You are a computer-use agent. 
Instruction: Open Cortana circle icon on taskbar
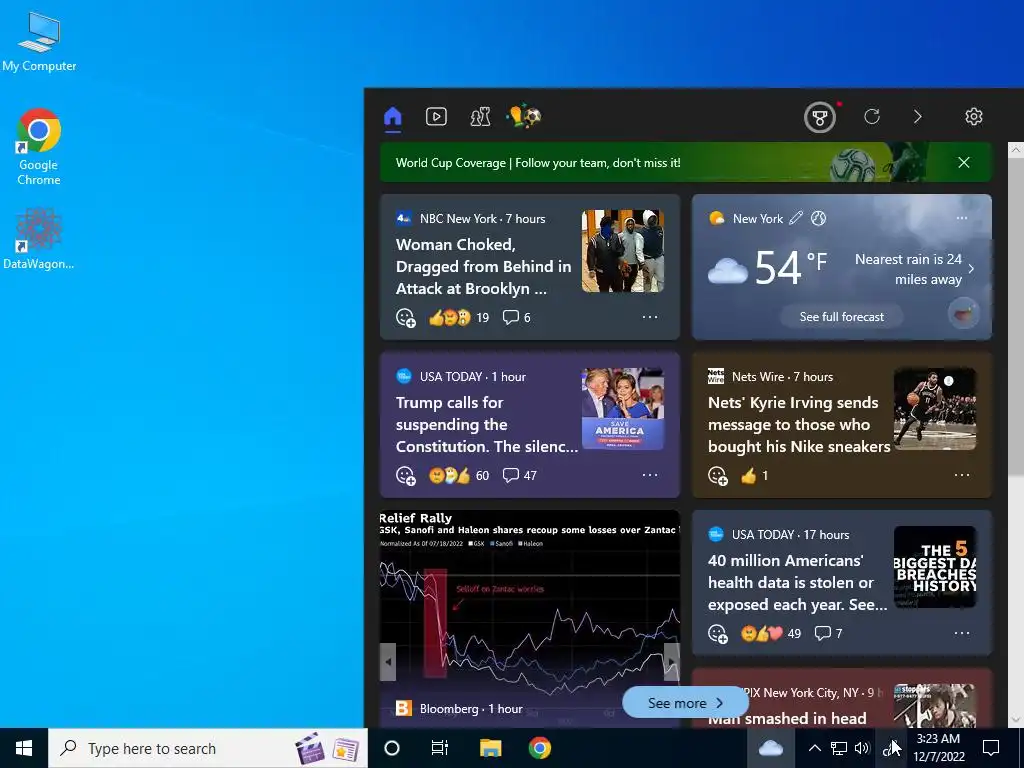point(392,748)
